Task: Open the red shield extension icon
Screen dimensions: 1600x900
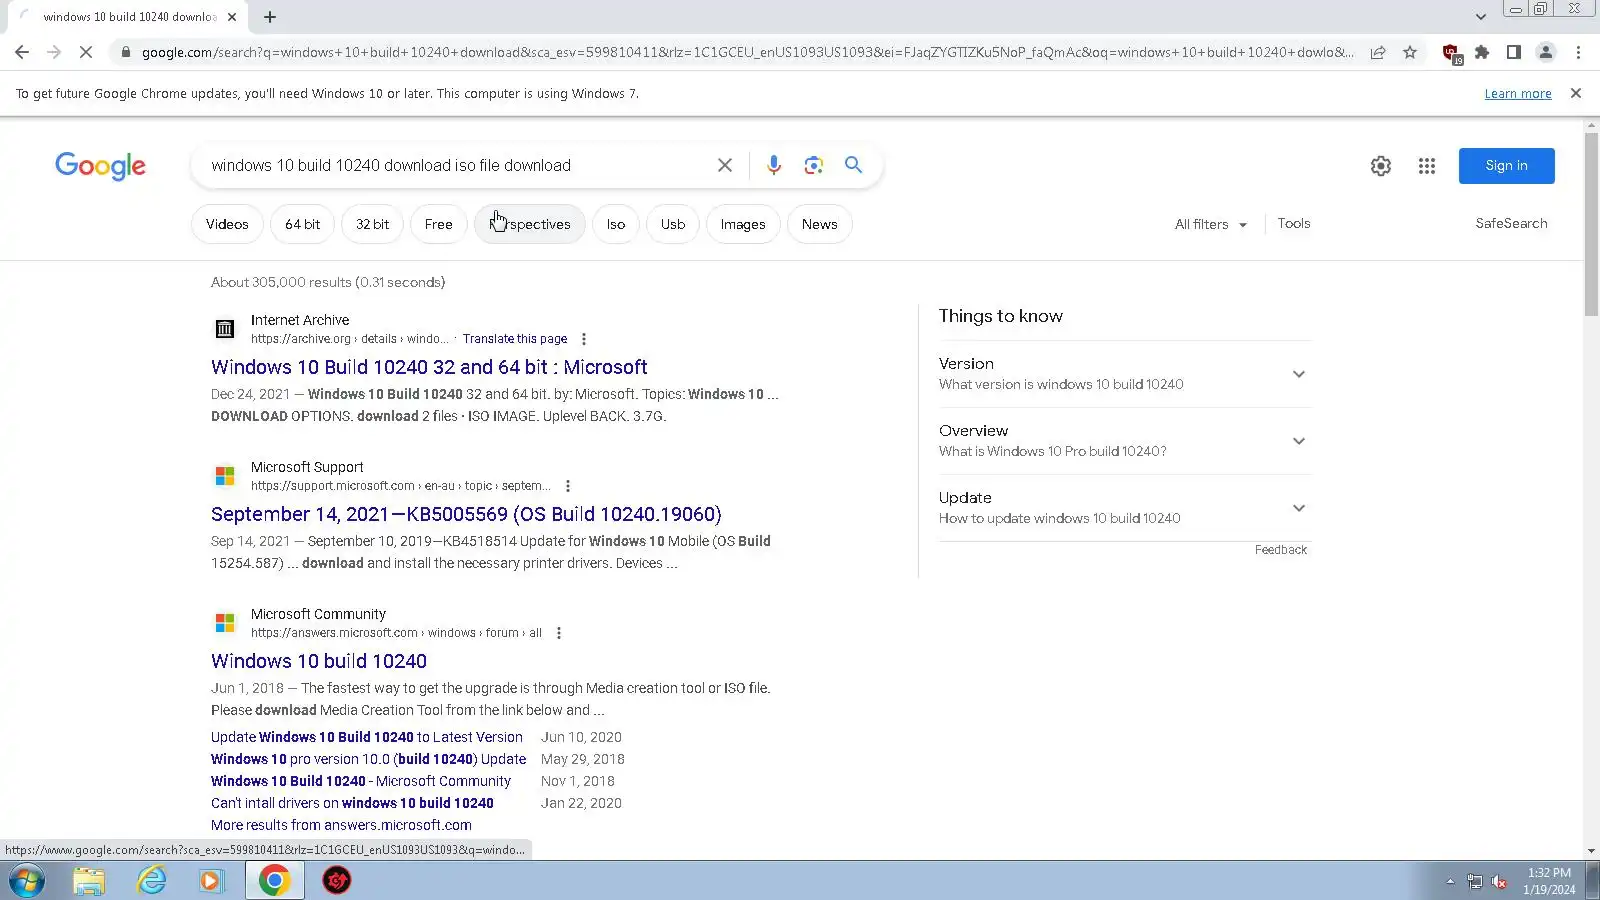Action: coord(1451,53)
